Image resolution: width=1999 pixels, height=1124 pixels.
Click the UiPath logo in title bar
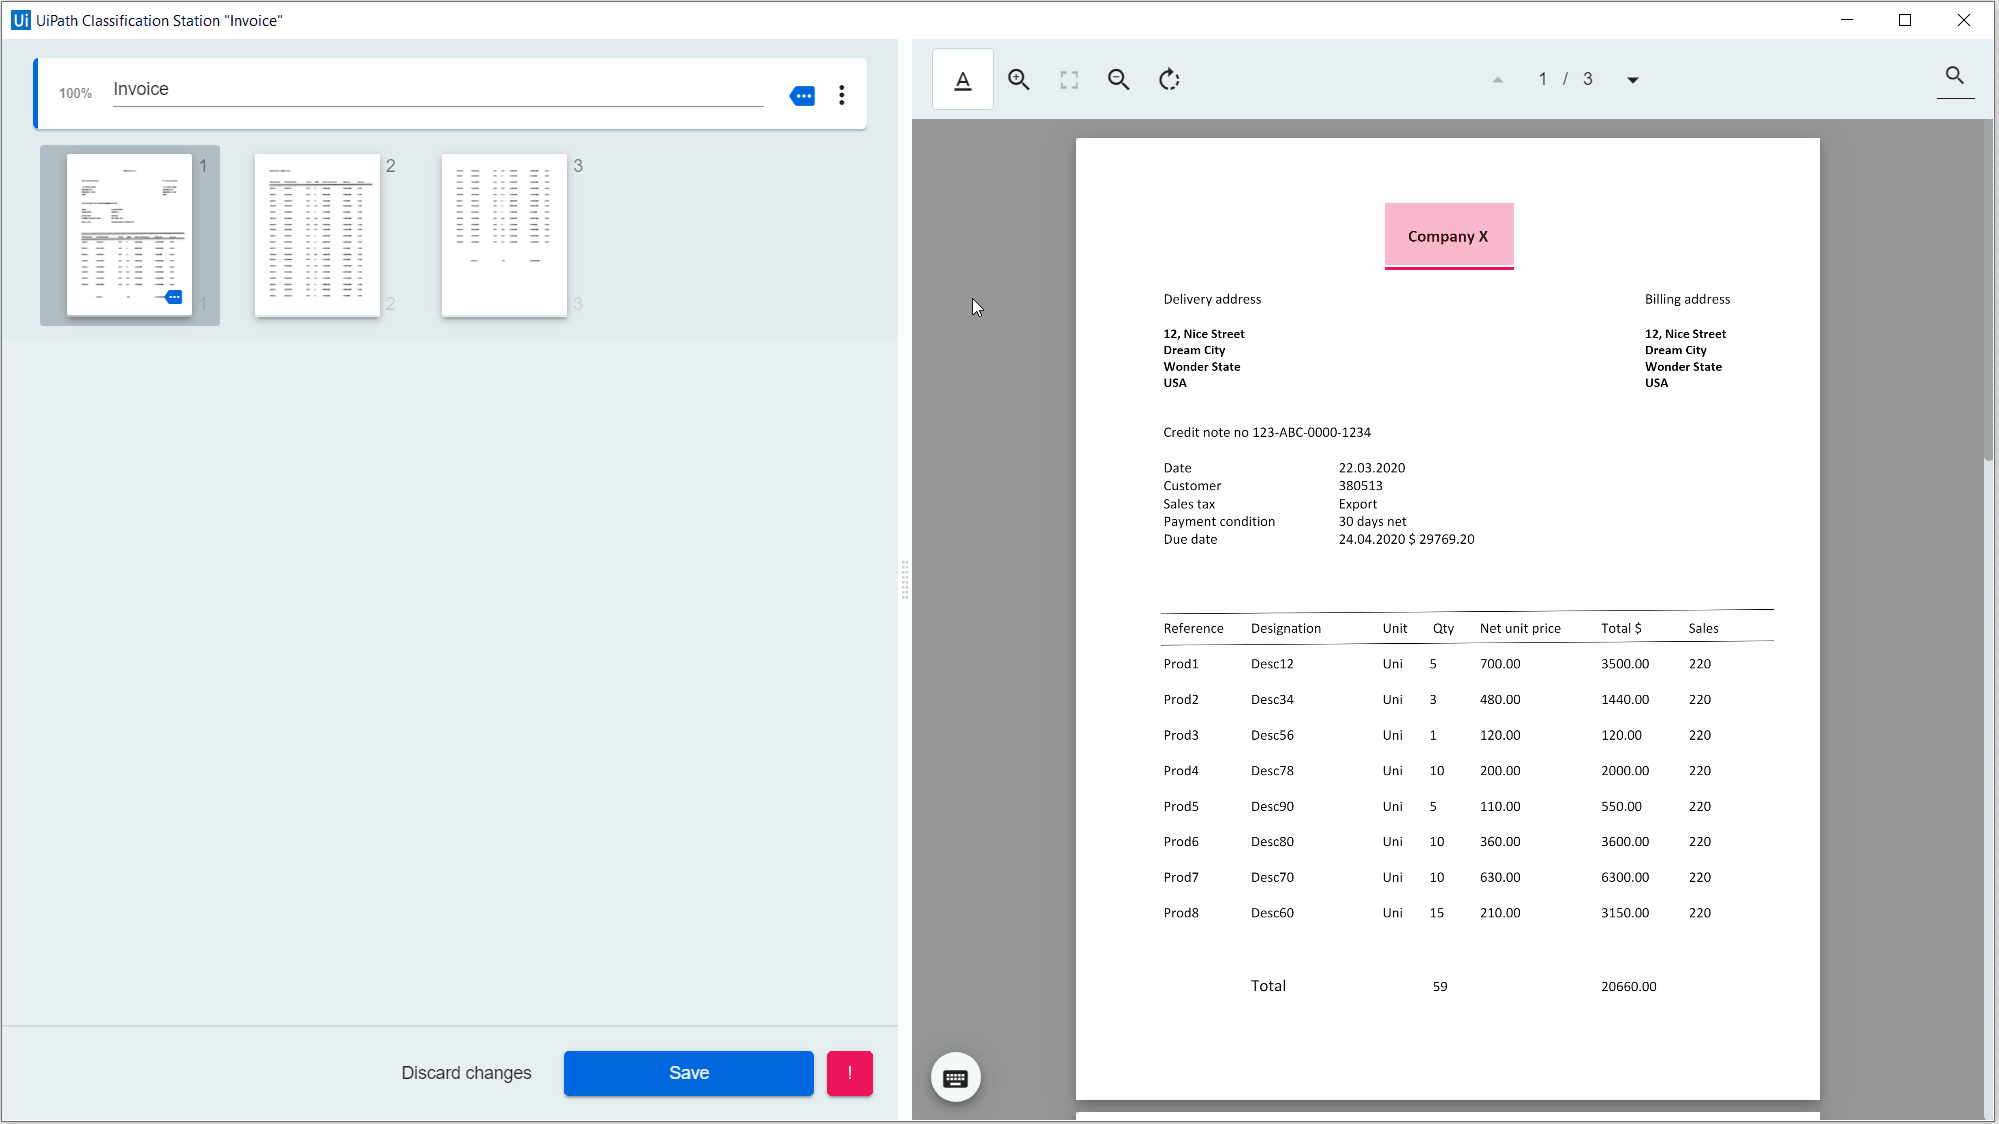[x=20, y=20]
